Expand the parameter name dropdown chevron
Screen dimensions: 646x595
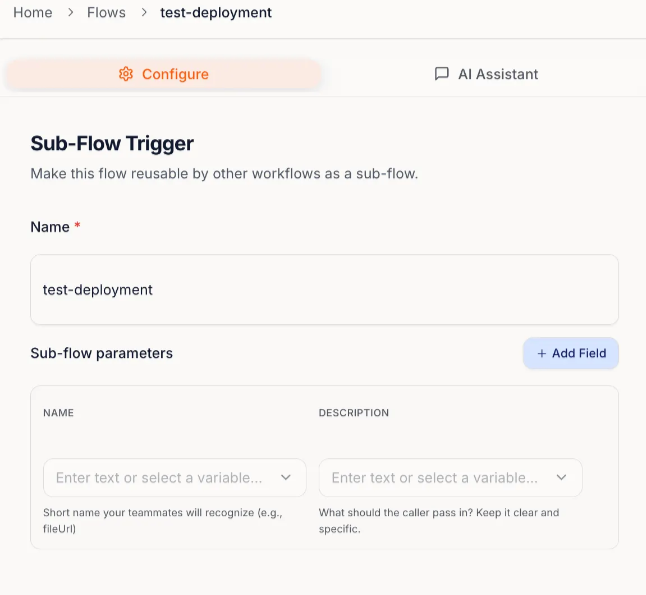pyautogui.click(x=286, y=478)
